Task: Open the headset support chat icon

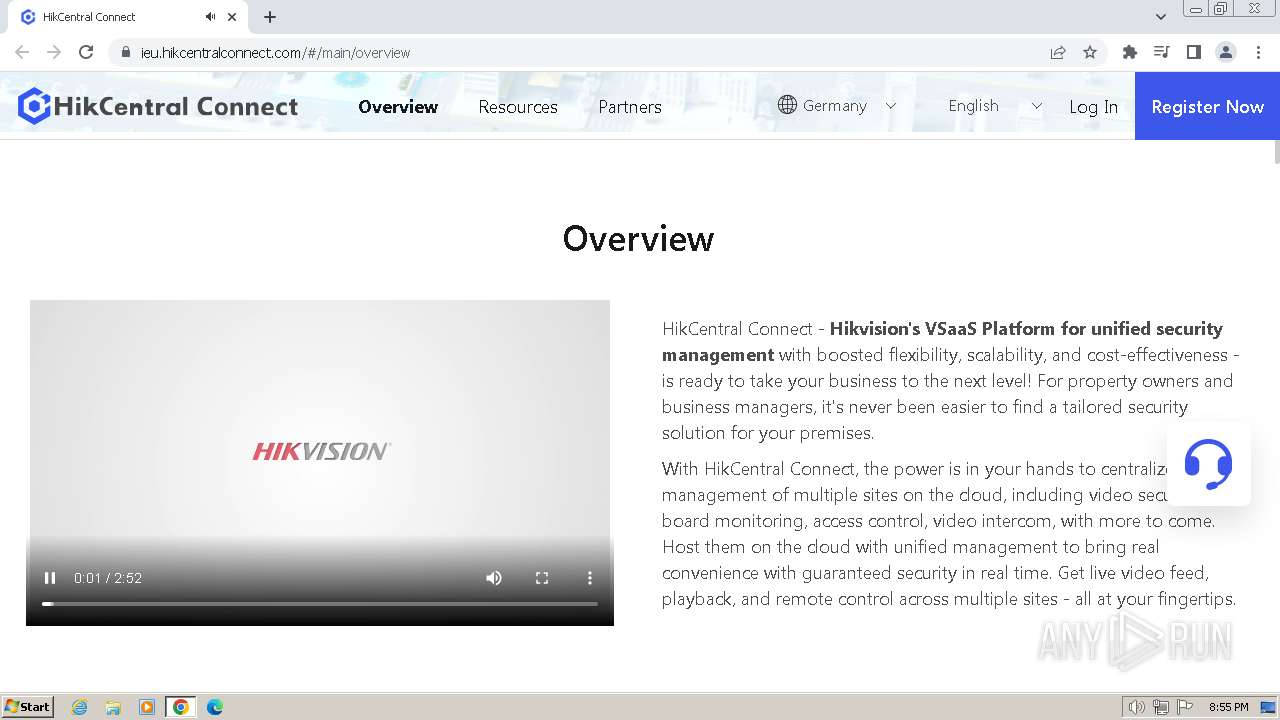Action: tap(1208, 464)
